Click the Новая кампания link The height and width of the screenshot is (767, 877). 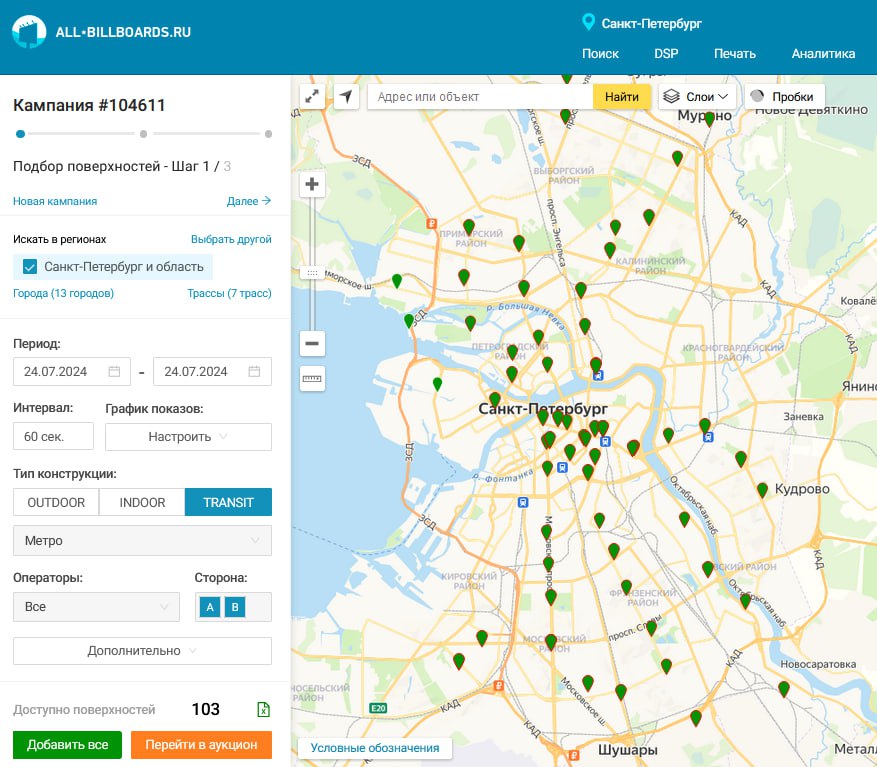pos(55,201)
